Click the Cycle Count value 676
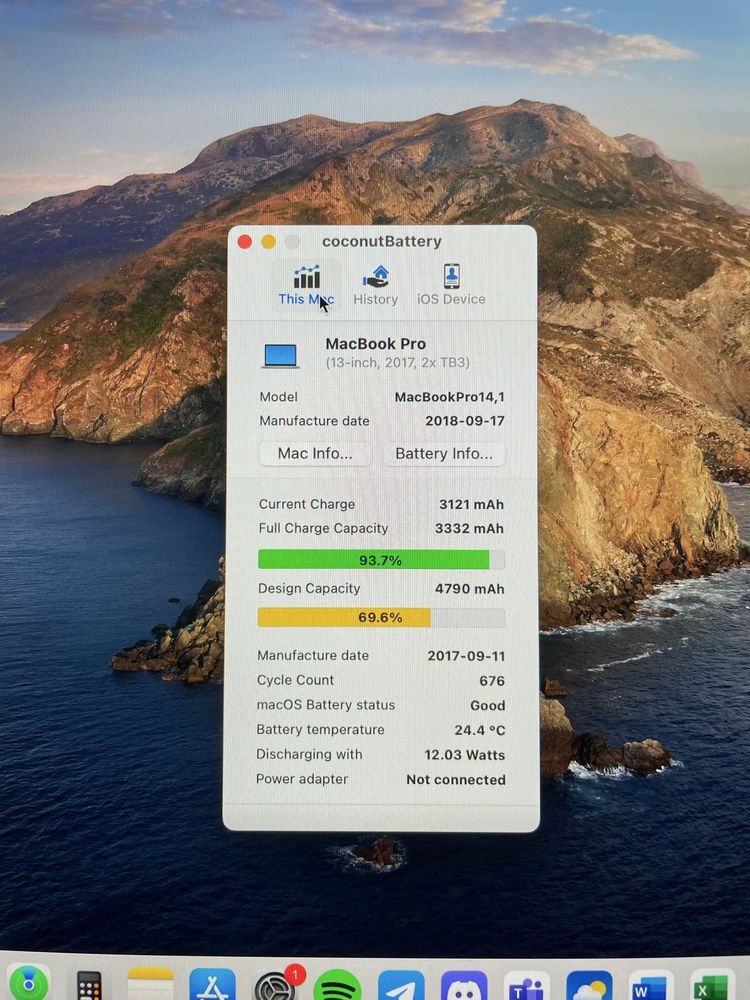The width and height of the screenshot is (750, 1000). coord(492,681)
